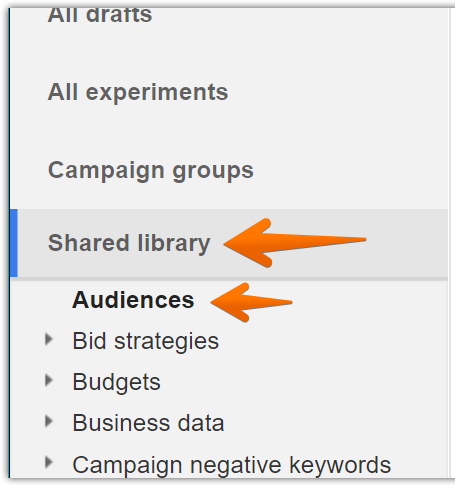Select the Budgets label

tap(116, 382)
